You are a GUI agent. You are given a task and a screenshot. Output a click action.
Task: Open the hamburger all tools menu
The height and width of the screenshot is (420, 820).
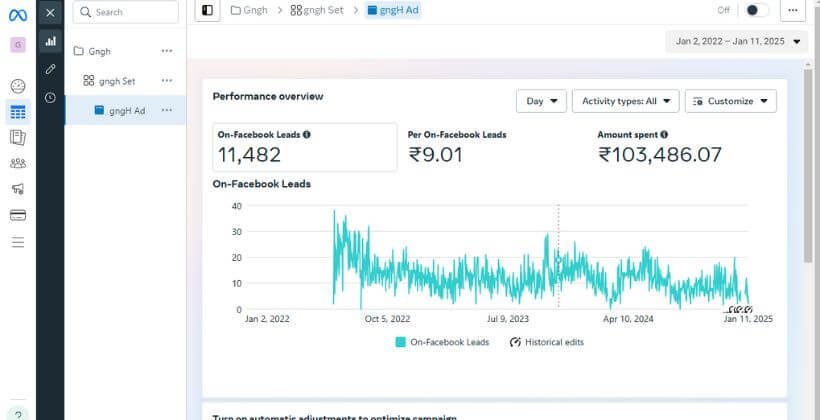tap(18, 242)
